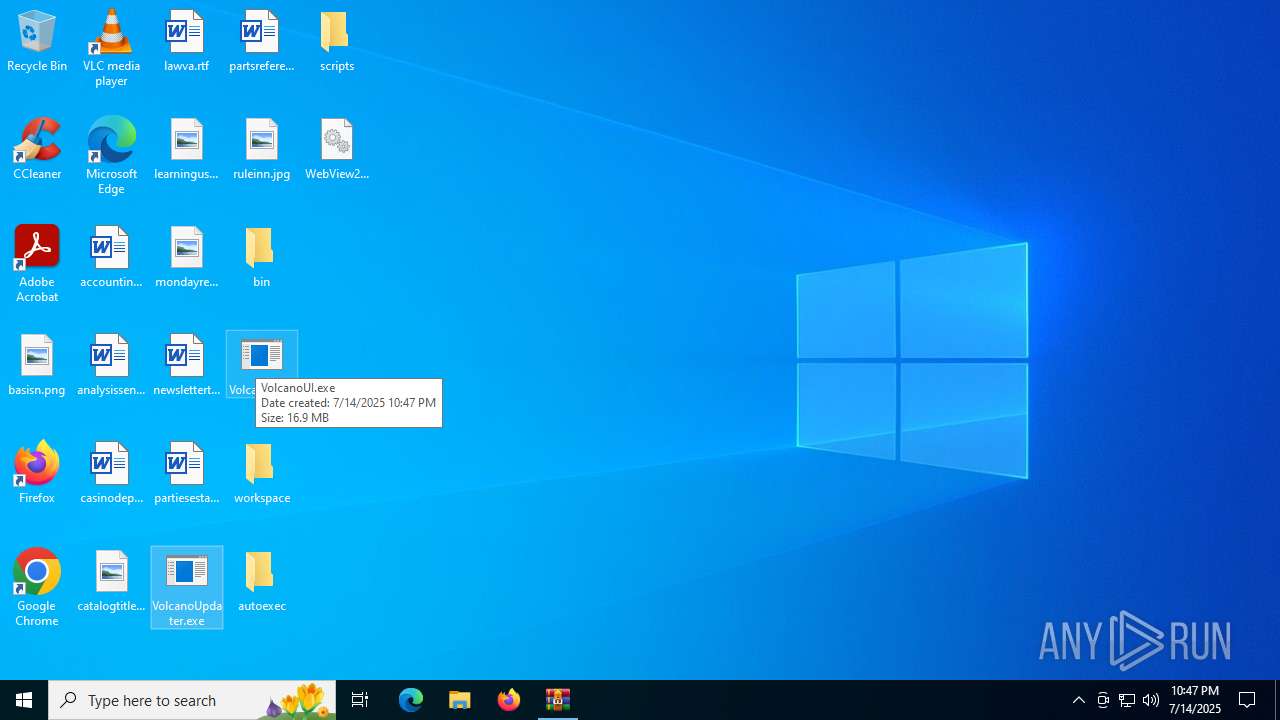Launch Firefox from the taskbar
The width and height of the screenshot is (1280, 720).
pos(509,700)
